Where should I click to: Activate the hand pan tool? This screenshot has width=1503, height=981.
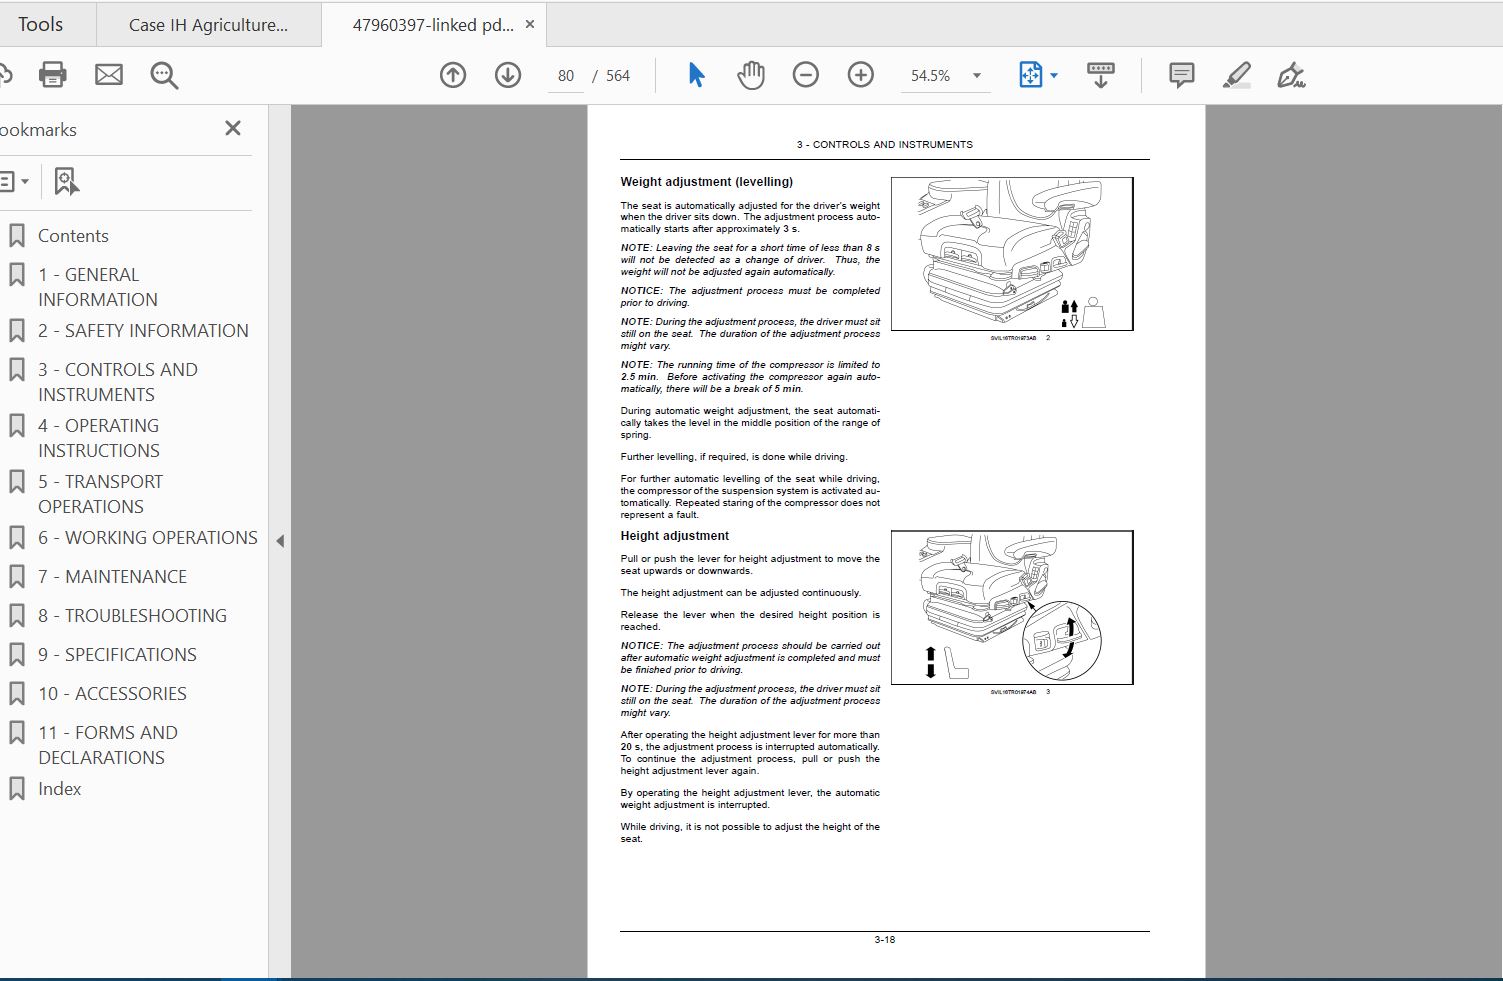(751, 75)
